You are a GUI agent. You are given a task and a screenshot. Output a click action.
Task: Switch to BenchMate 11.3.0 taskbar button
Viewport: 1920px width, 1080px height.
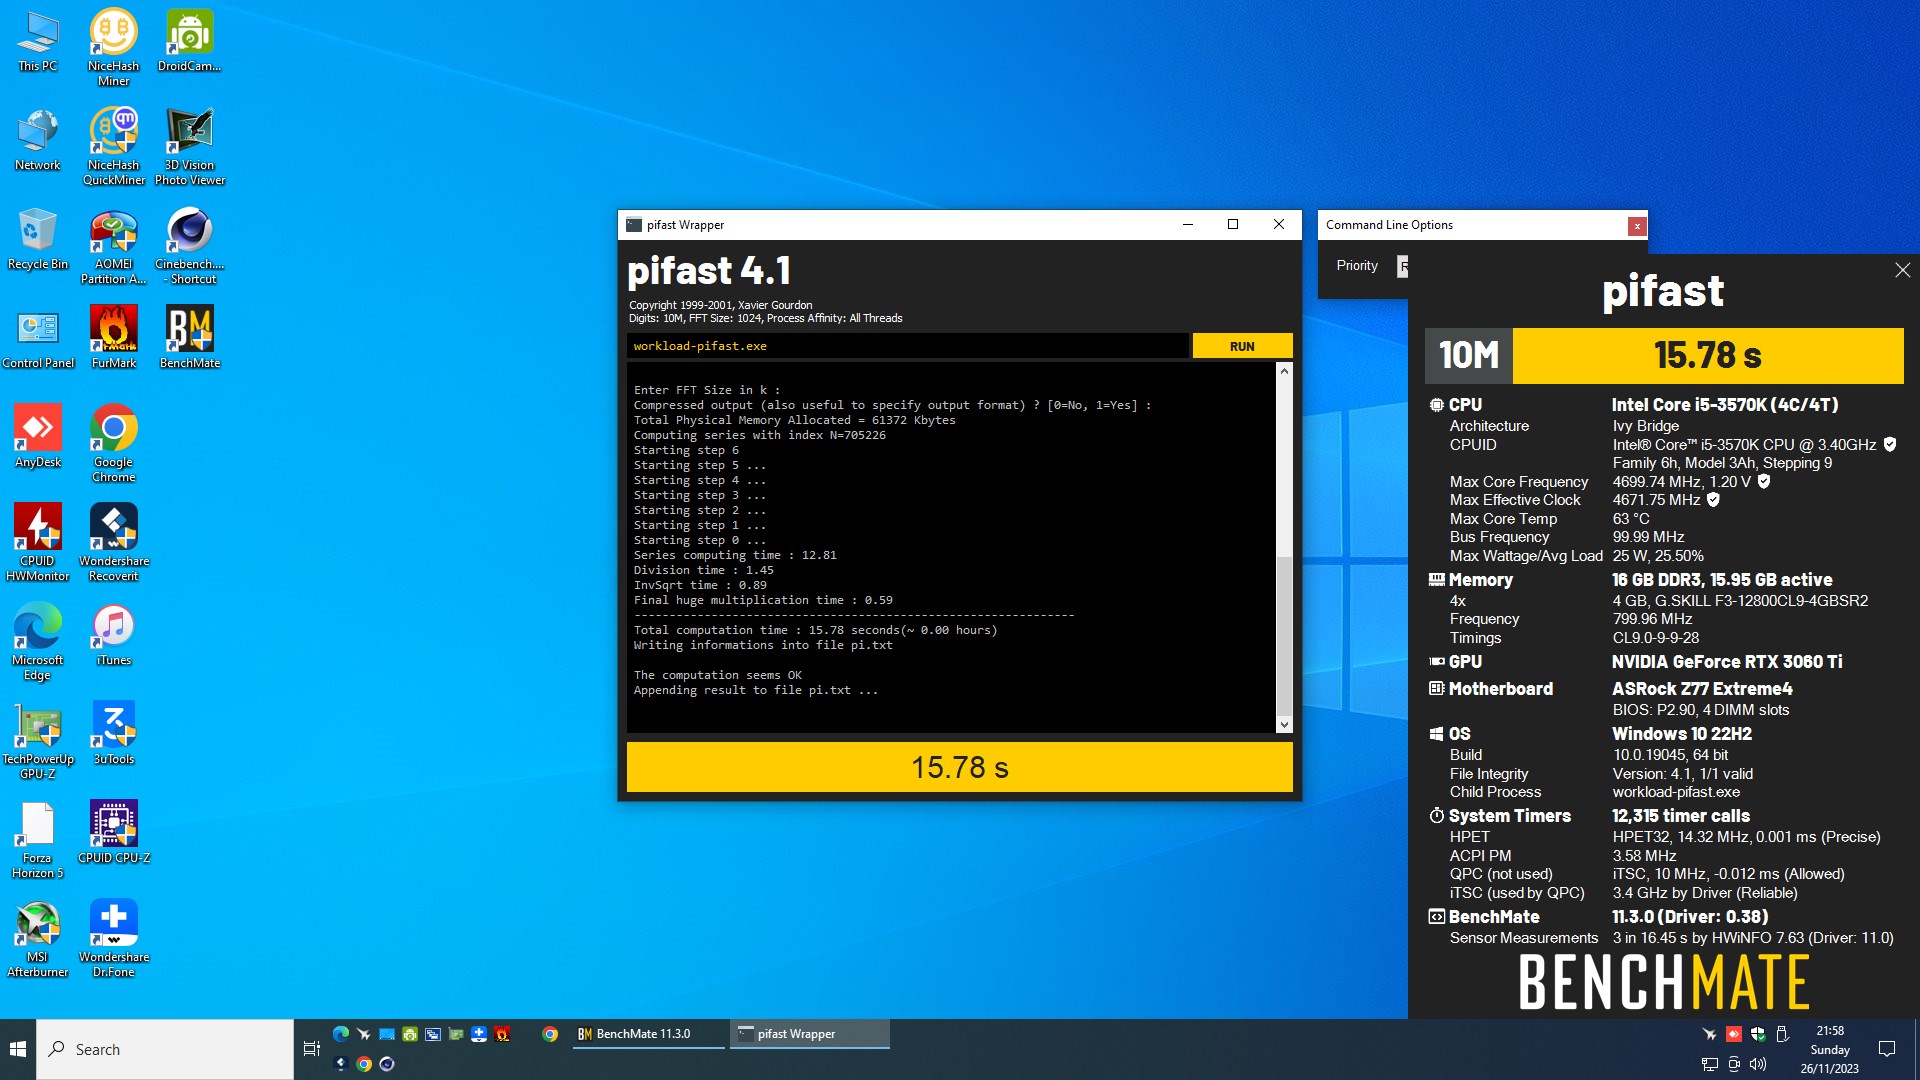[x=647, y=1034]
